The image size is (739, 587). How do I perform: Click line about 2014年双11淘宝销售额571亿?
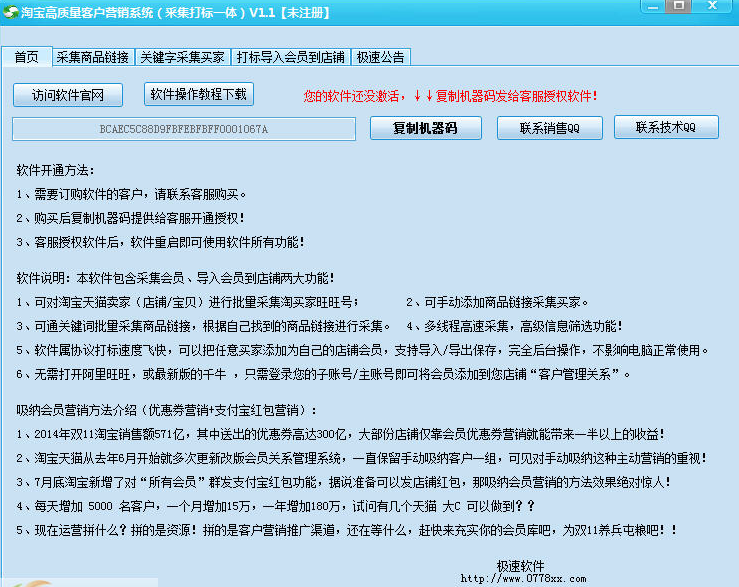coord(340,434)
